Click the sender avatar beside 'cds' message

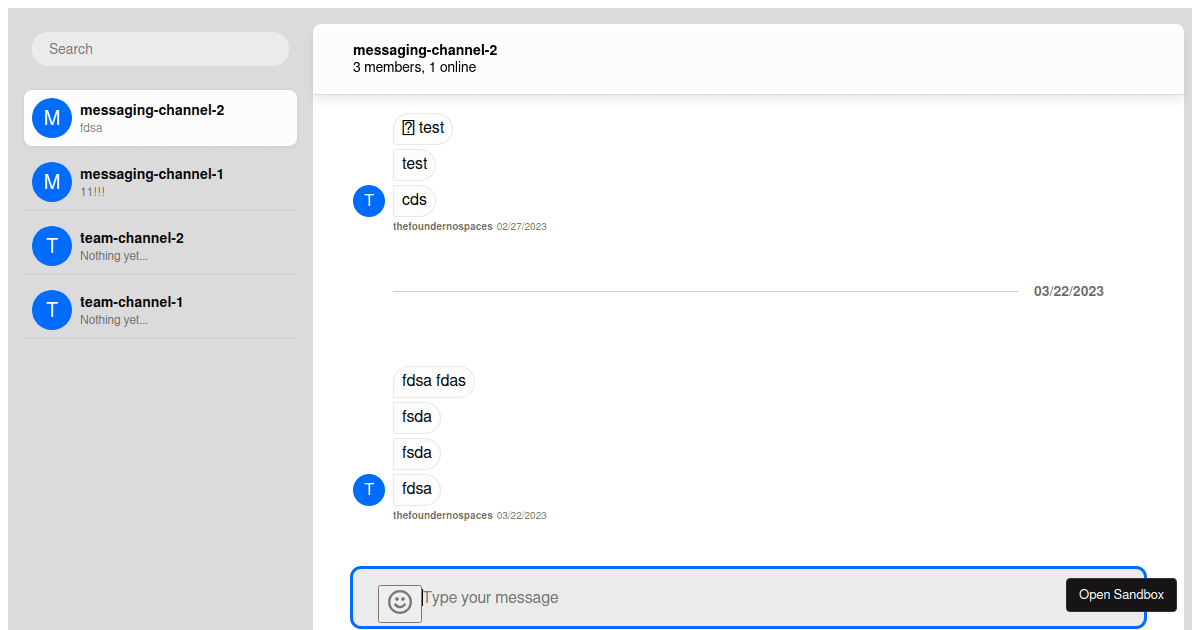click(x=369, y=200)
